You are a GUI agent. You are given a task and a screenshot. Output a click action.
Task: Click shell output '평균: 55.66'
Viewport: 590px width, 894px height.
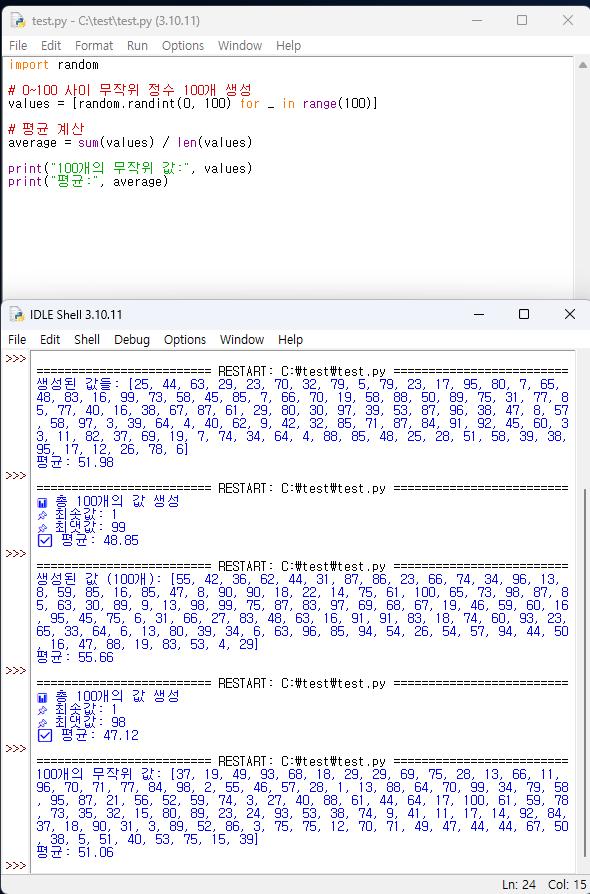click(x=75, y=657)
